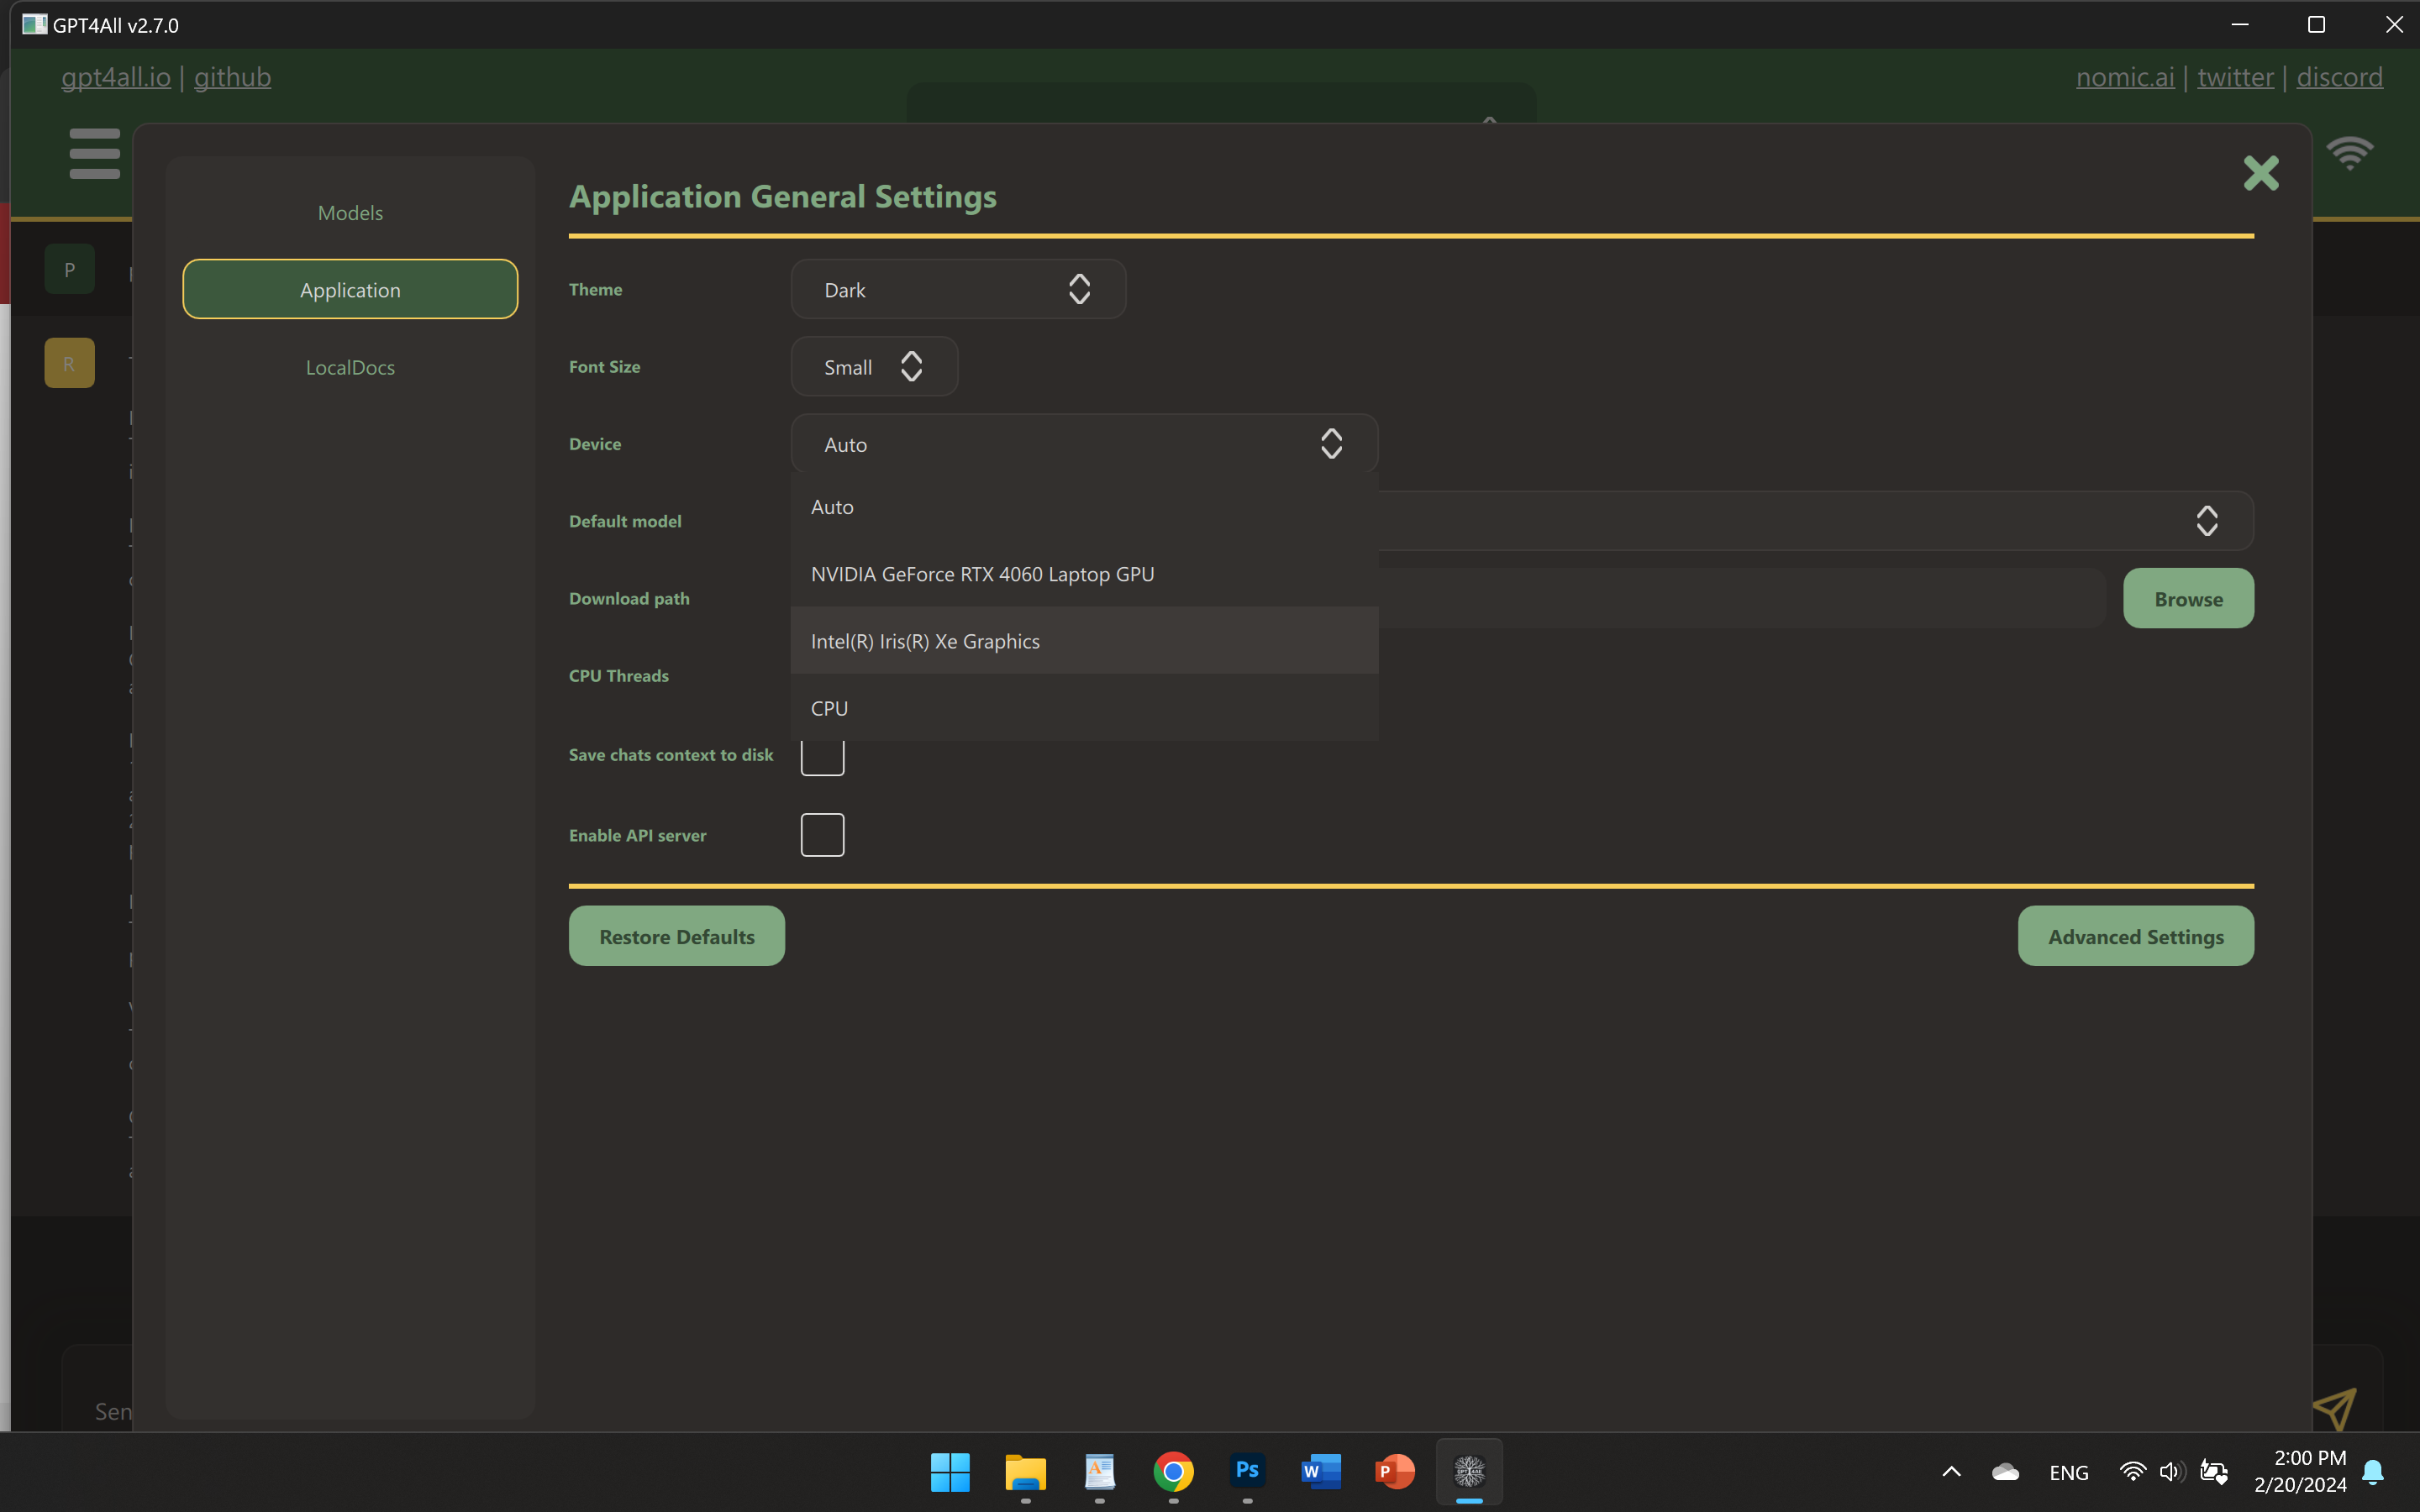Open the clock and date flyout
The width and height of the screenshot is (2420, 1512).
tap(2300, 1471)
